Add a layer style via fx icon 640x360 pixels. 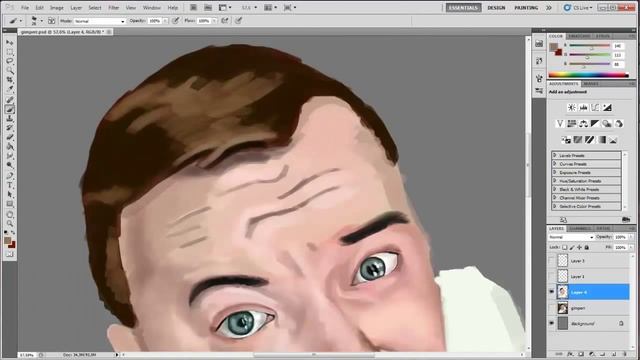click(x=570, y=354)
